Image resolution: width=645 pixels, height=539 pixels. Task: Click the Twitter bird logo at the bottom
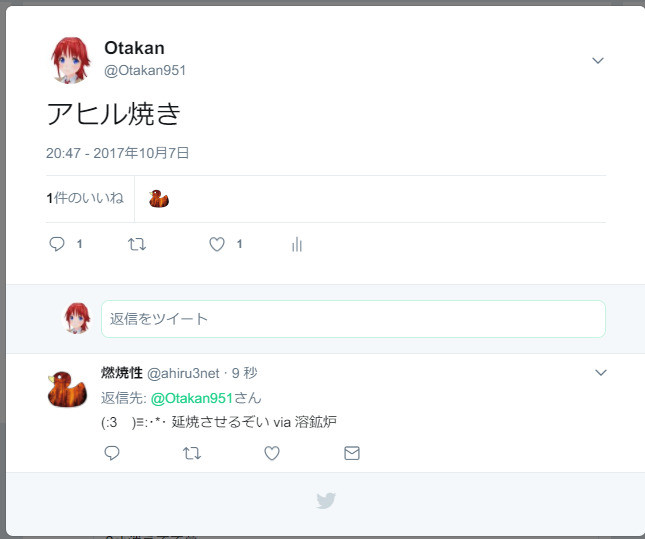pos(326,500)
